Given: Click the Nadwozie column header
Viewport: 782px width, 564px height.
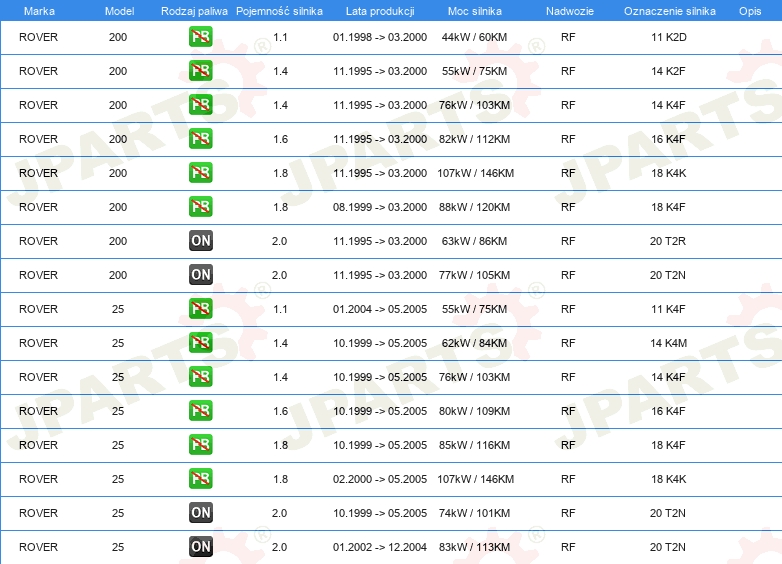Looking at the screenshot, I should pos(570,11).
